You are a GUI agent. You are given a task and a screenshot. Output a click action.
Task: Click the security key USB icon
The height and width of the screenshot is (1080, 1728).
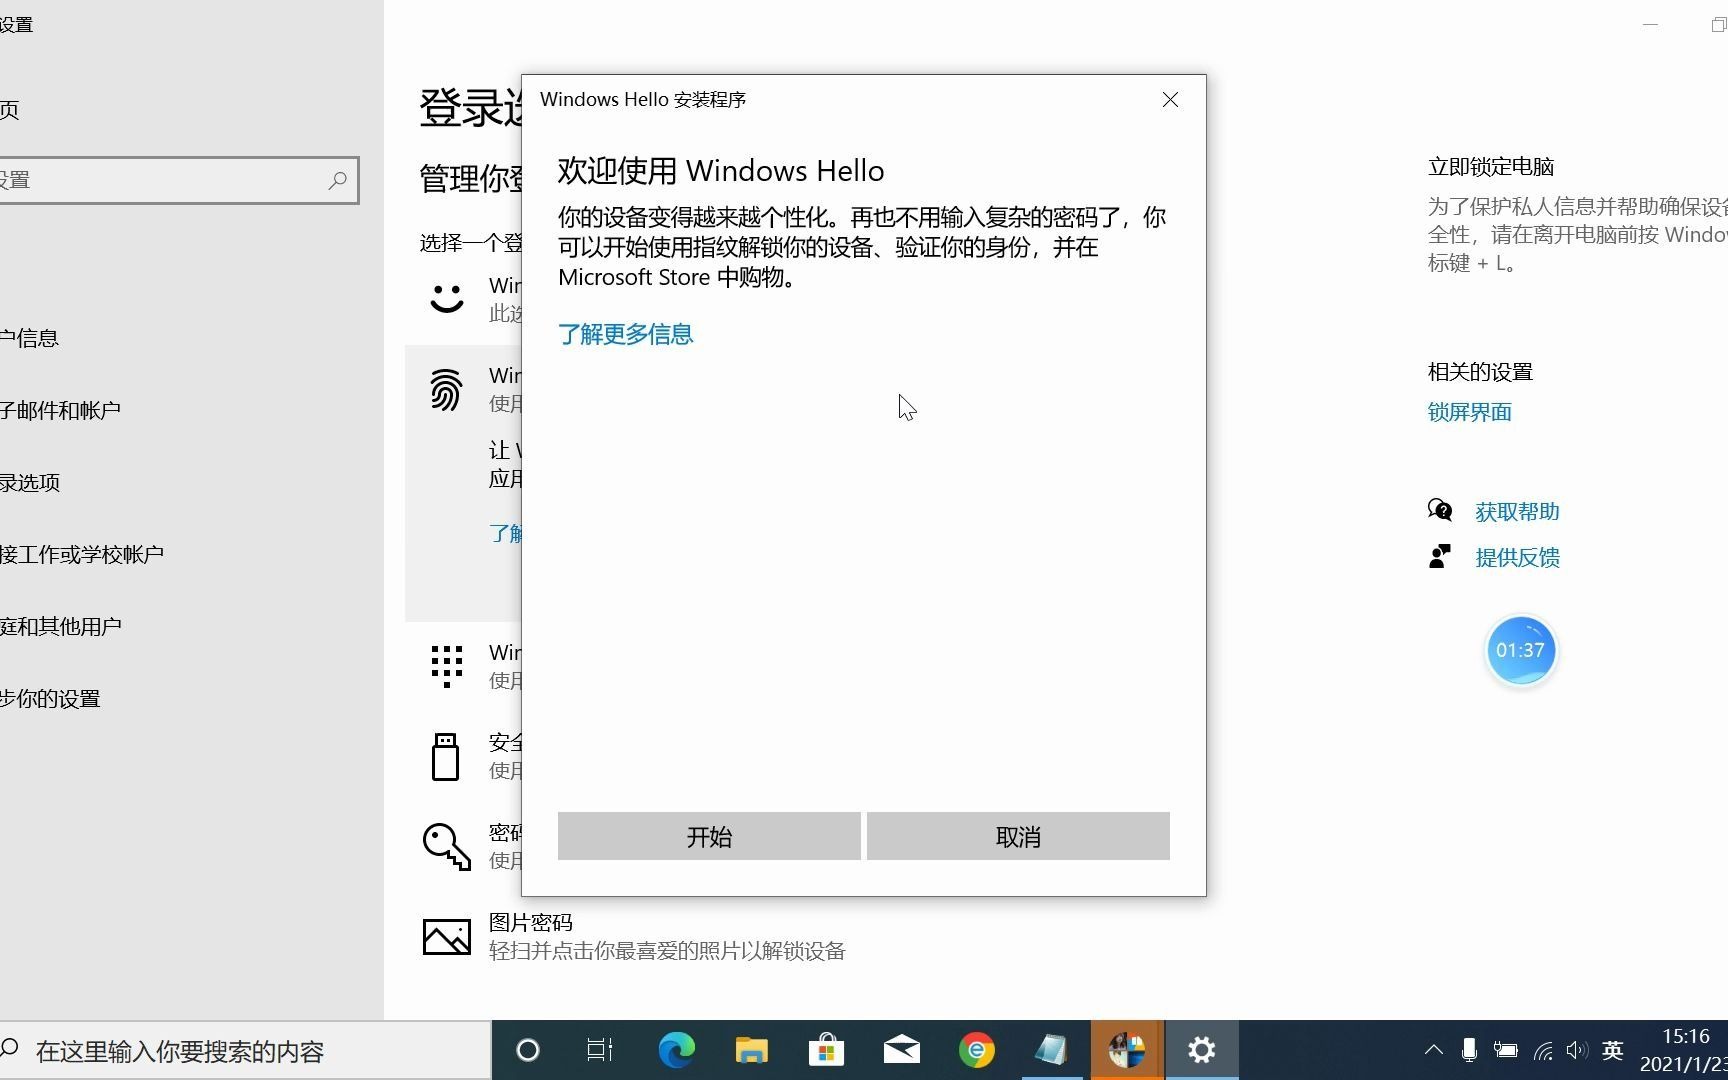[446, 756]
